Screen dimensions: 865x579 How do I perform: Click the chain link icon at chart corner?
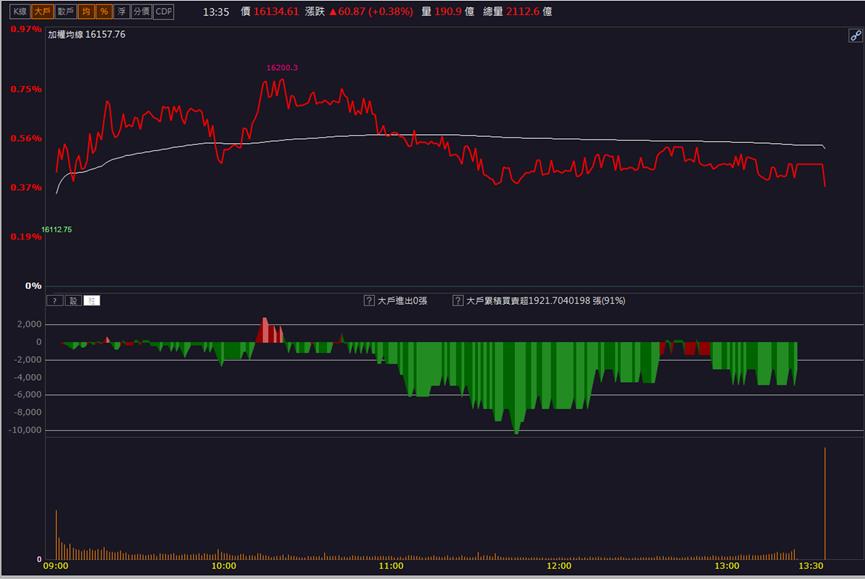855,36
